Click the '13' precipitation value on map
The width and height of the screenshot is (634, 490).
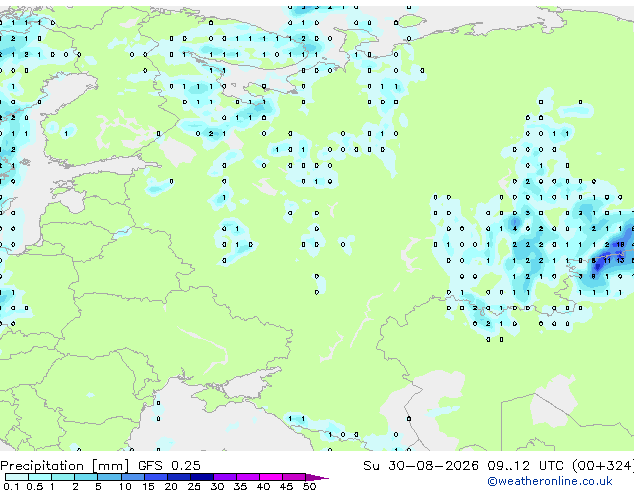pos(620,260)
